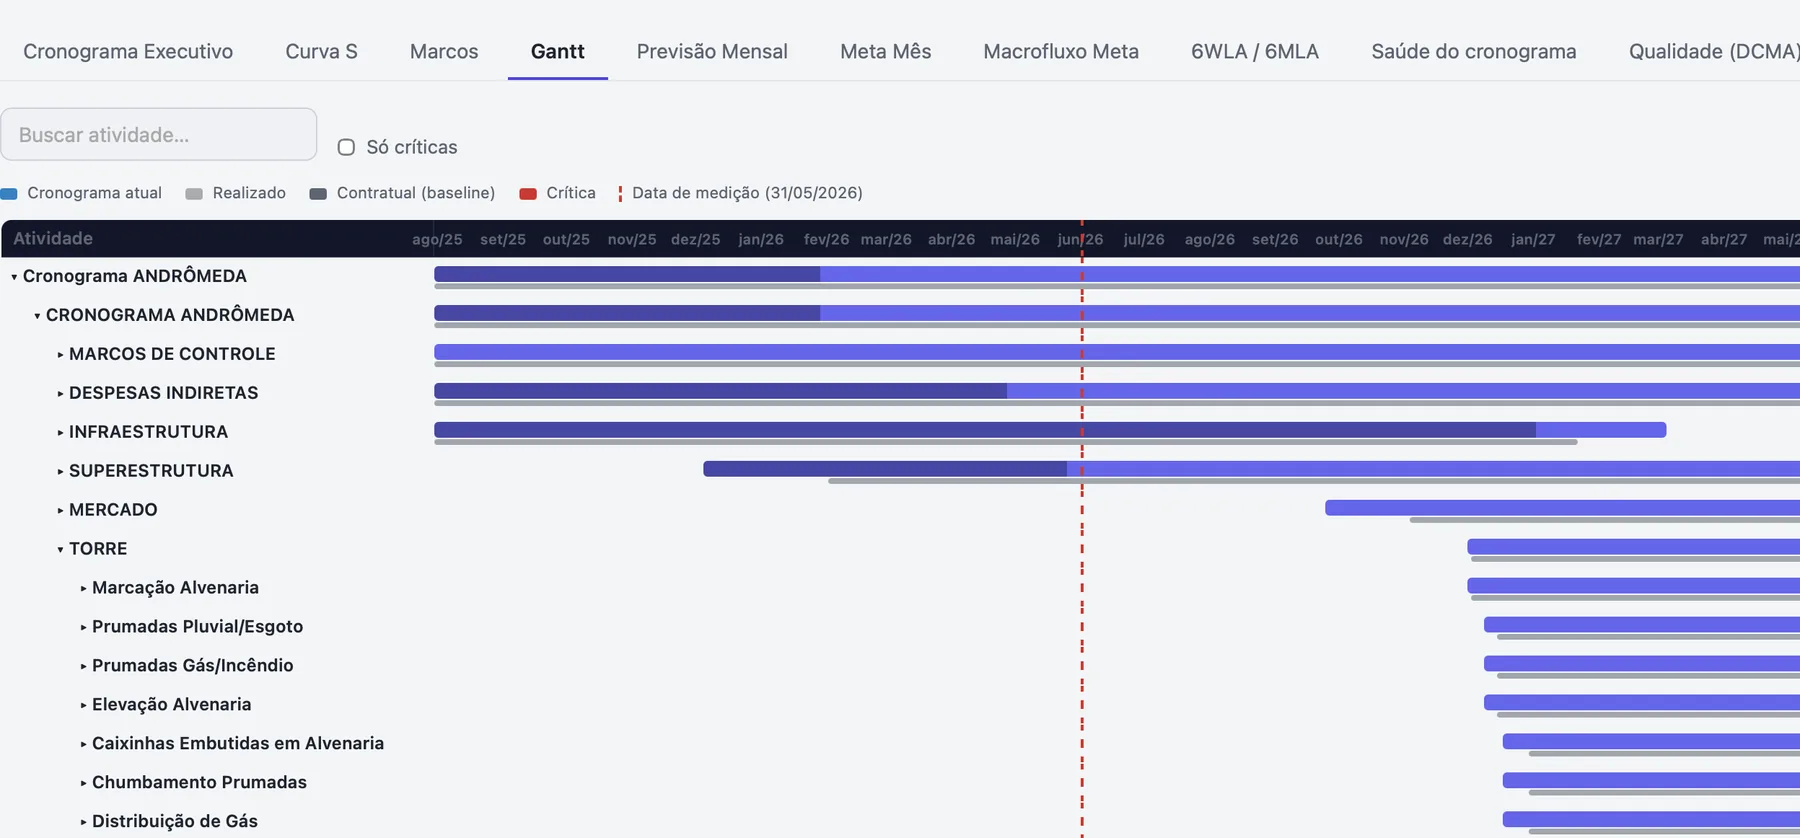Expand Chumbamento Prumadas activity
Image resolution: width=1800 pixels, height=838 pixels.
pos(83,783)
